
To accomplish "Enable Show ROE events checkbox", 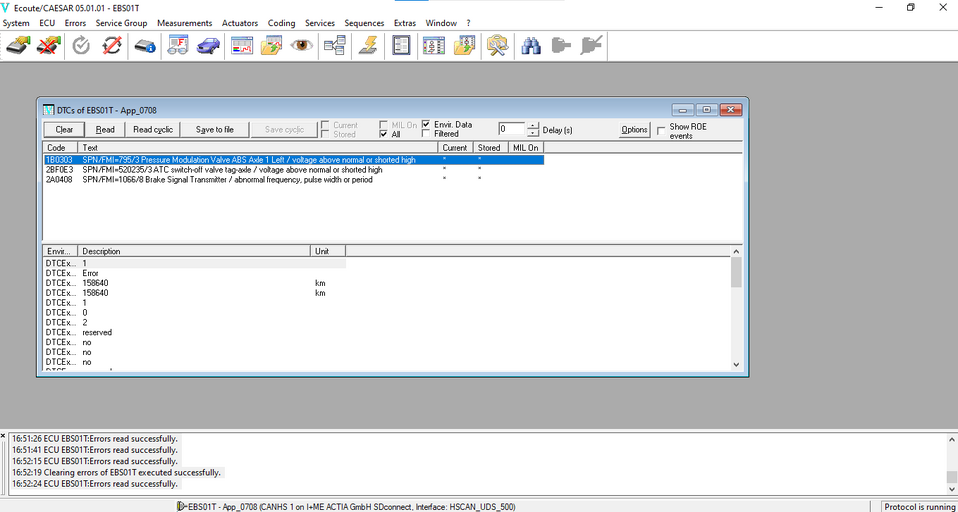I will coord(661,130).
